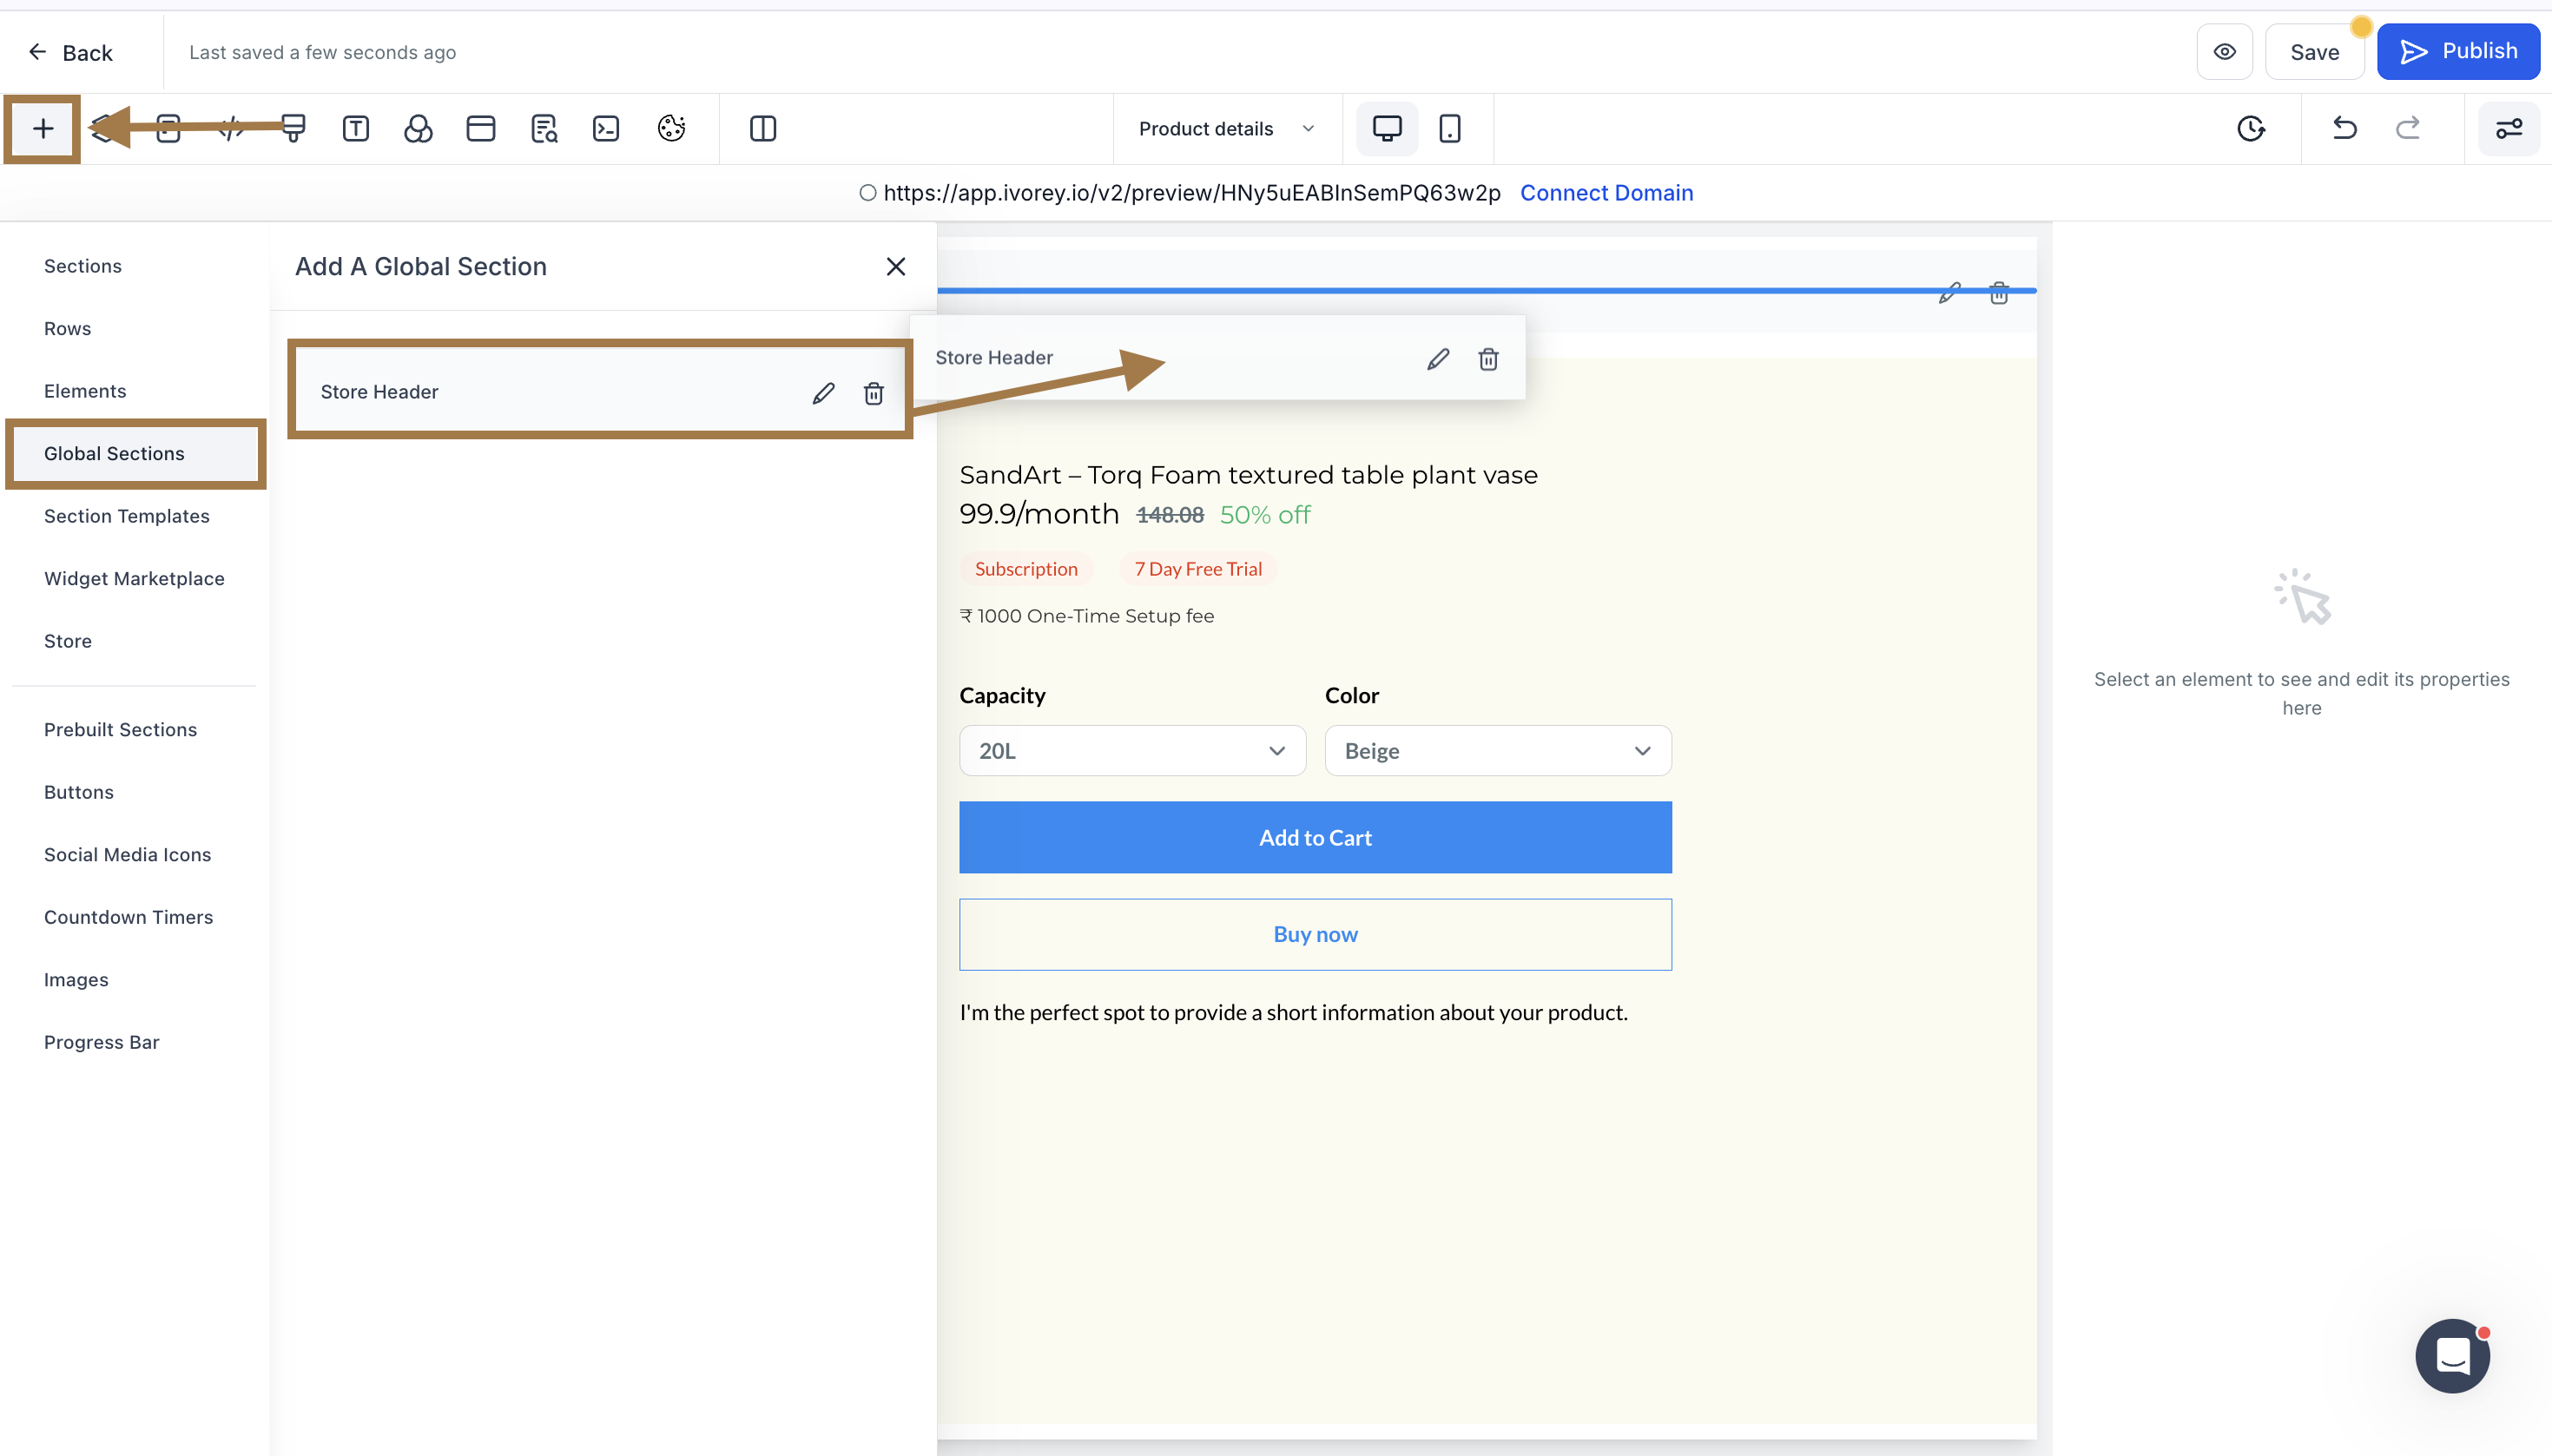Screen dimensions: 2552x1456
Task: Click the plus add element icon
Action: [43, 129]
